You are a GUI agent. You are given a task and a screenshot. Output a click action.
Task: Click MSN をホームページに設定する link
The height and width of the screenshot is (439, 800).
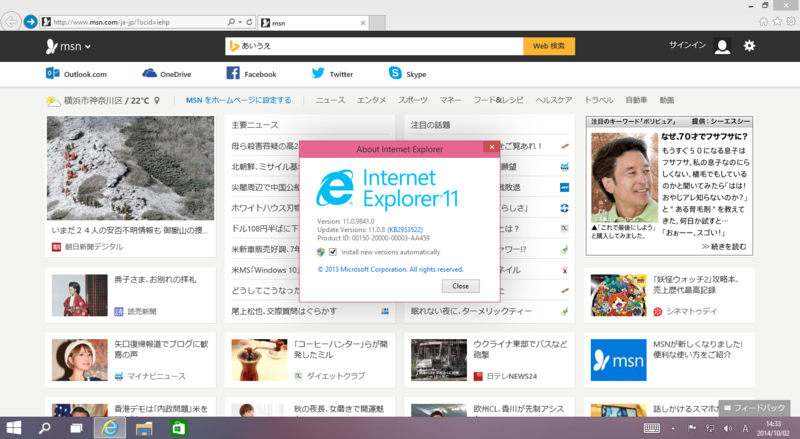[x=239, y=100]
